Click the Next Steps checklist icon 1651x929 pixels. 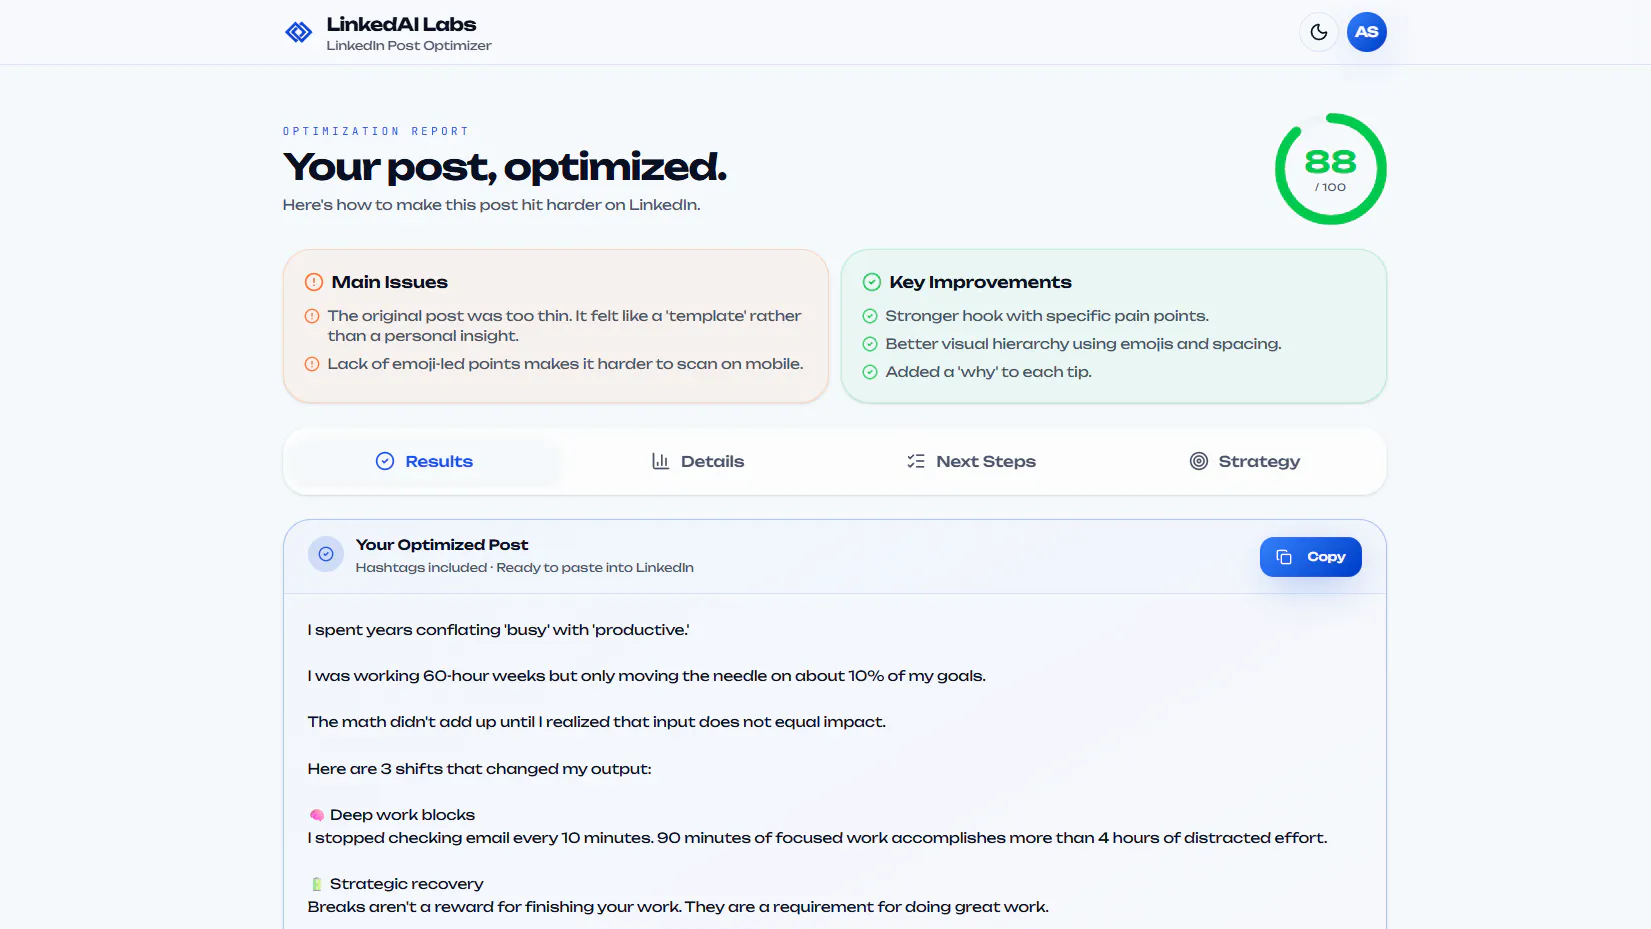tap(916, 461)
